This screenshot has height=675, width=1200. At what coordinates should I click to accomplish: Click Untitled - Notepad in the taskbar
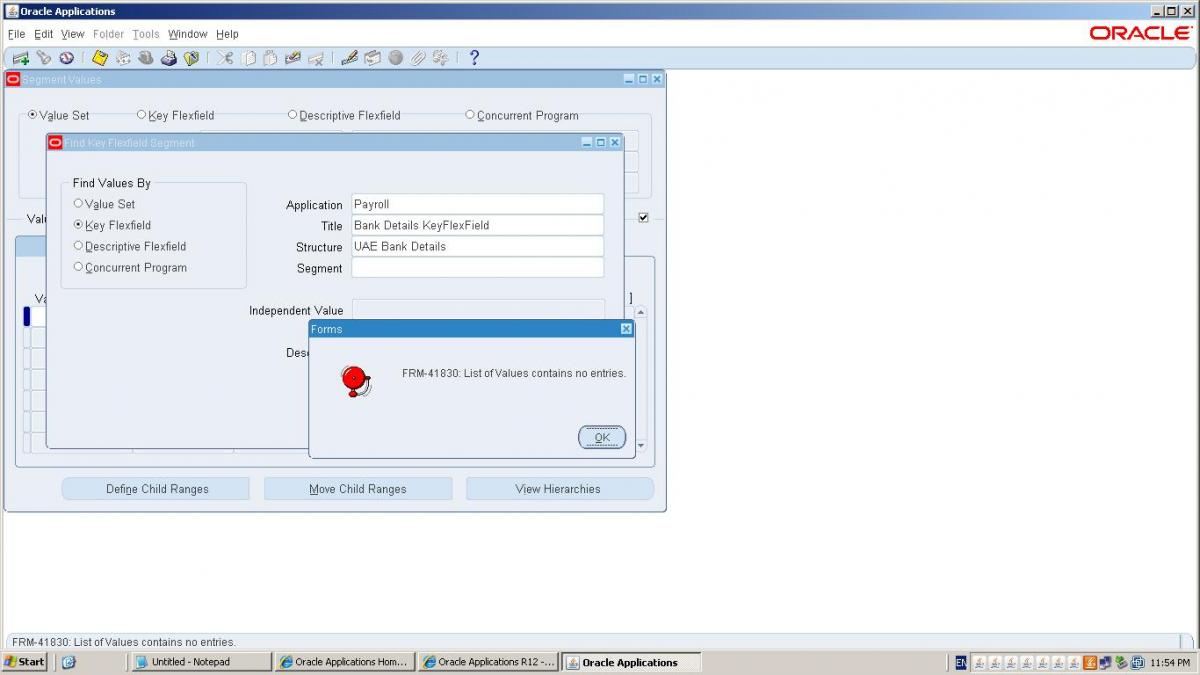point(200,661)
